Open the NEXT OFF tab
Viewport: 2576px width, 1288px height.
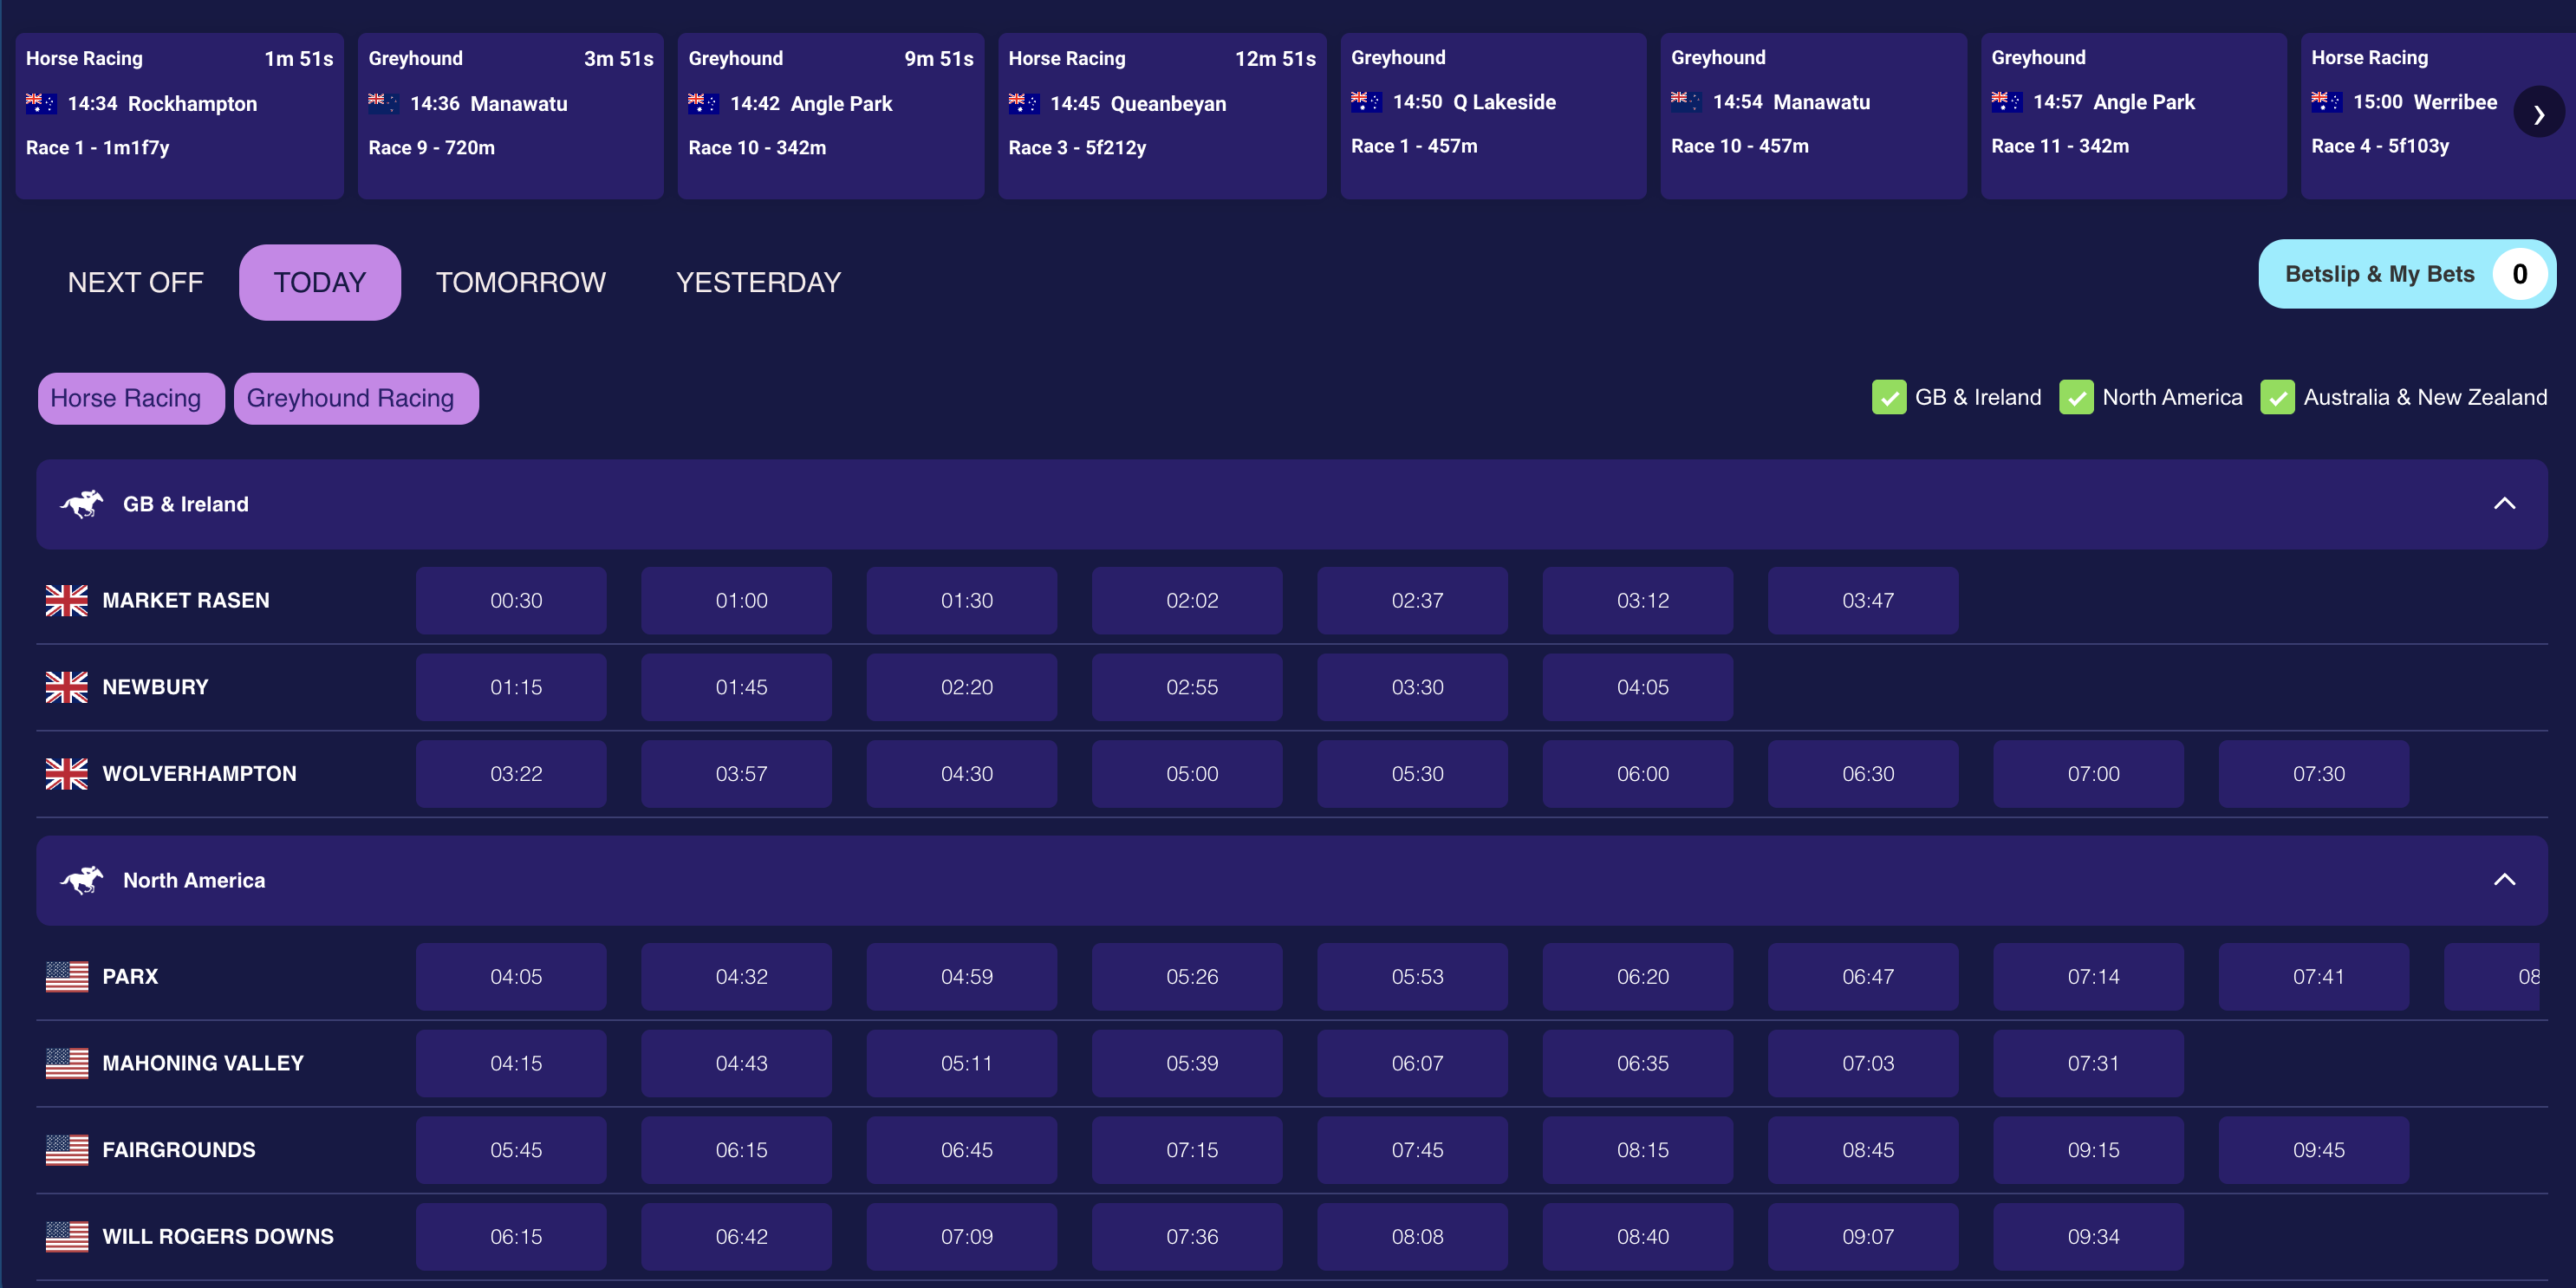point(135,282)
